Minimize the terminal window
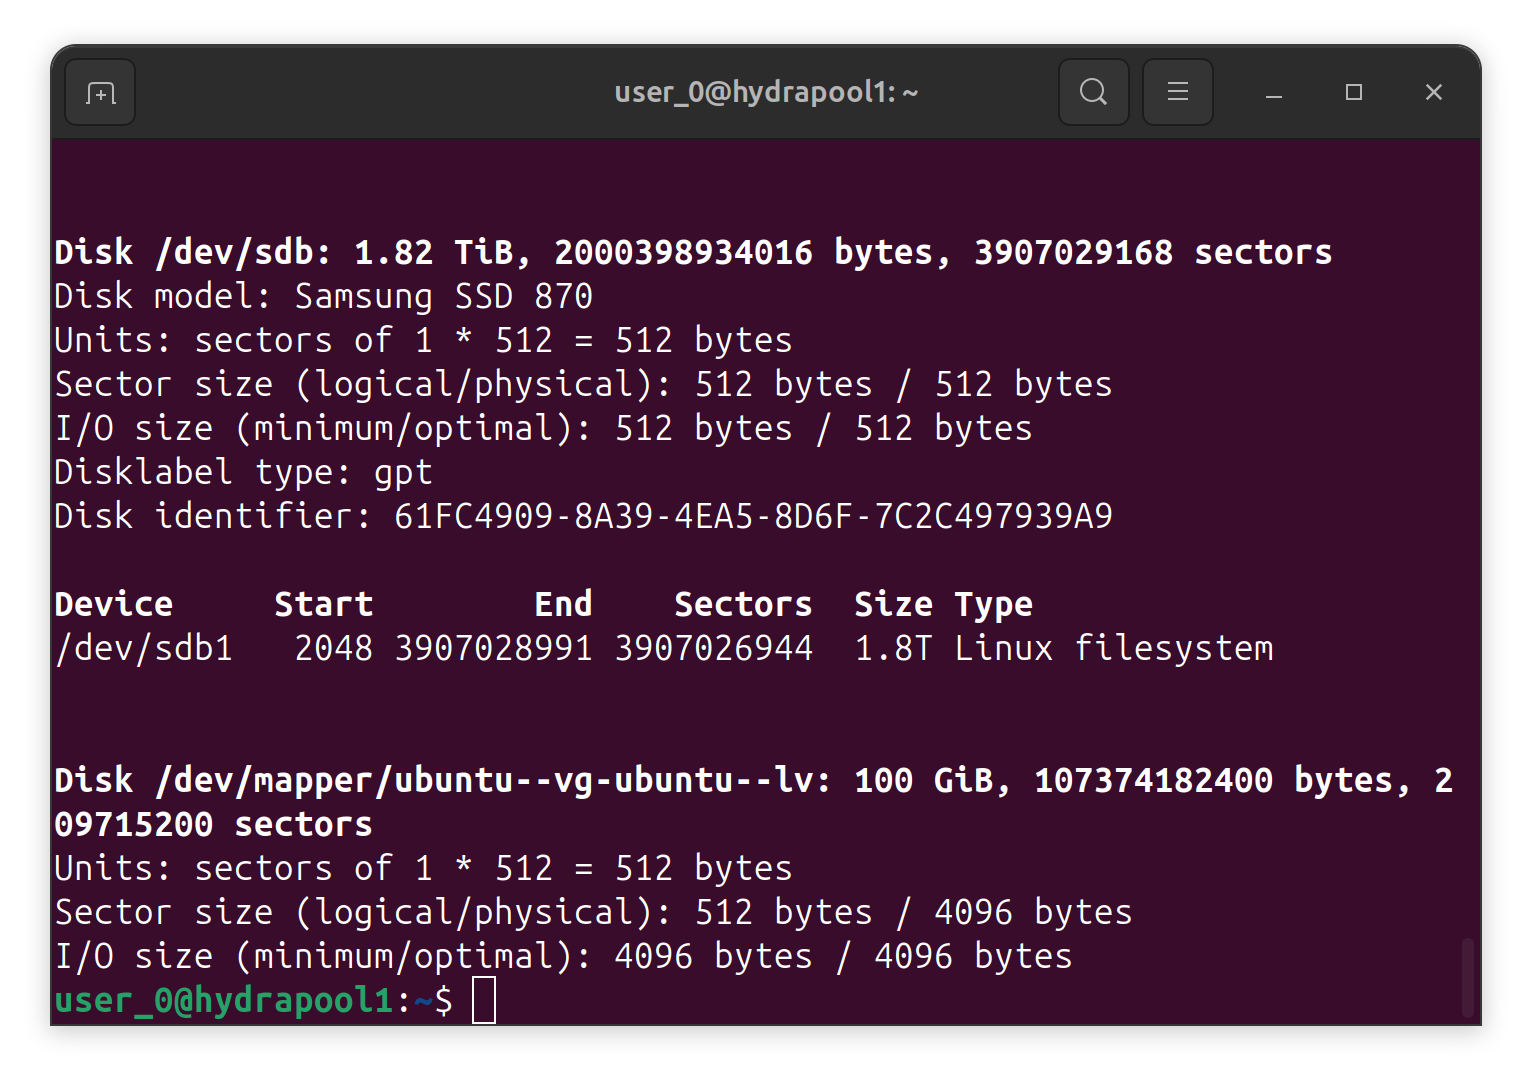Image resolution: width=1532 pixels, height=1082 pixels. [x=1273, y=93]
